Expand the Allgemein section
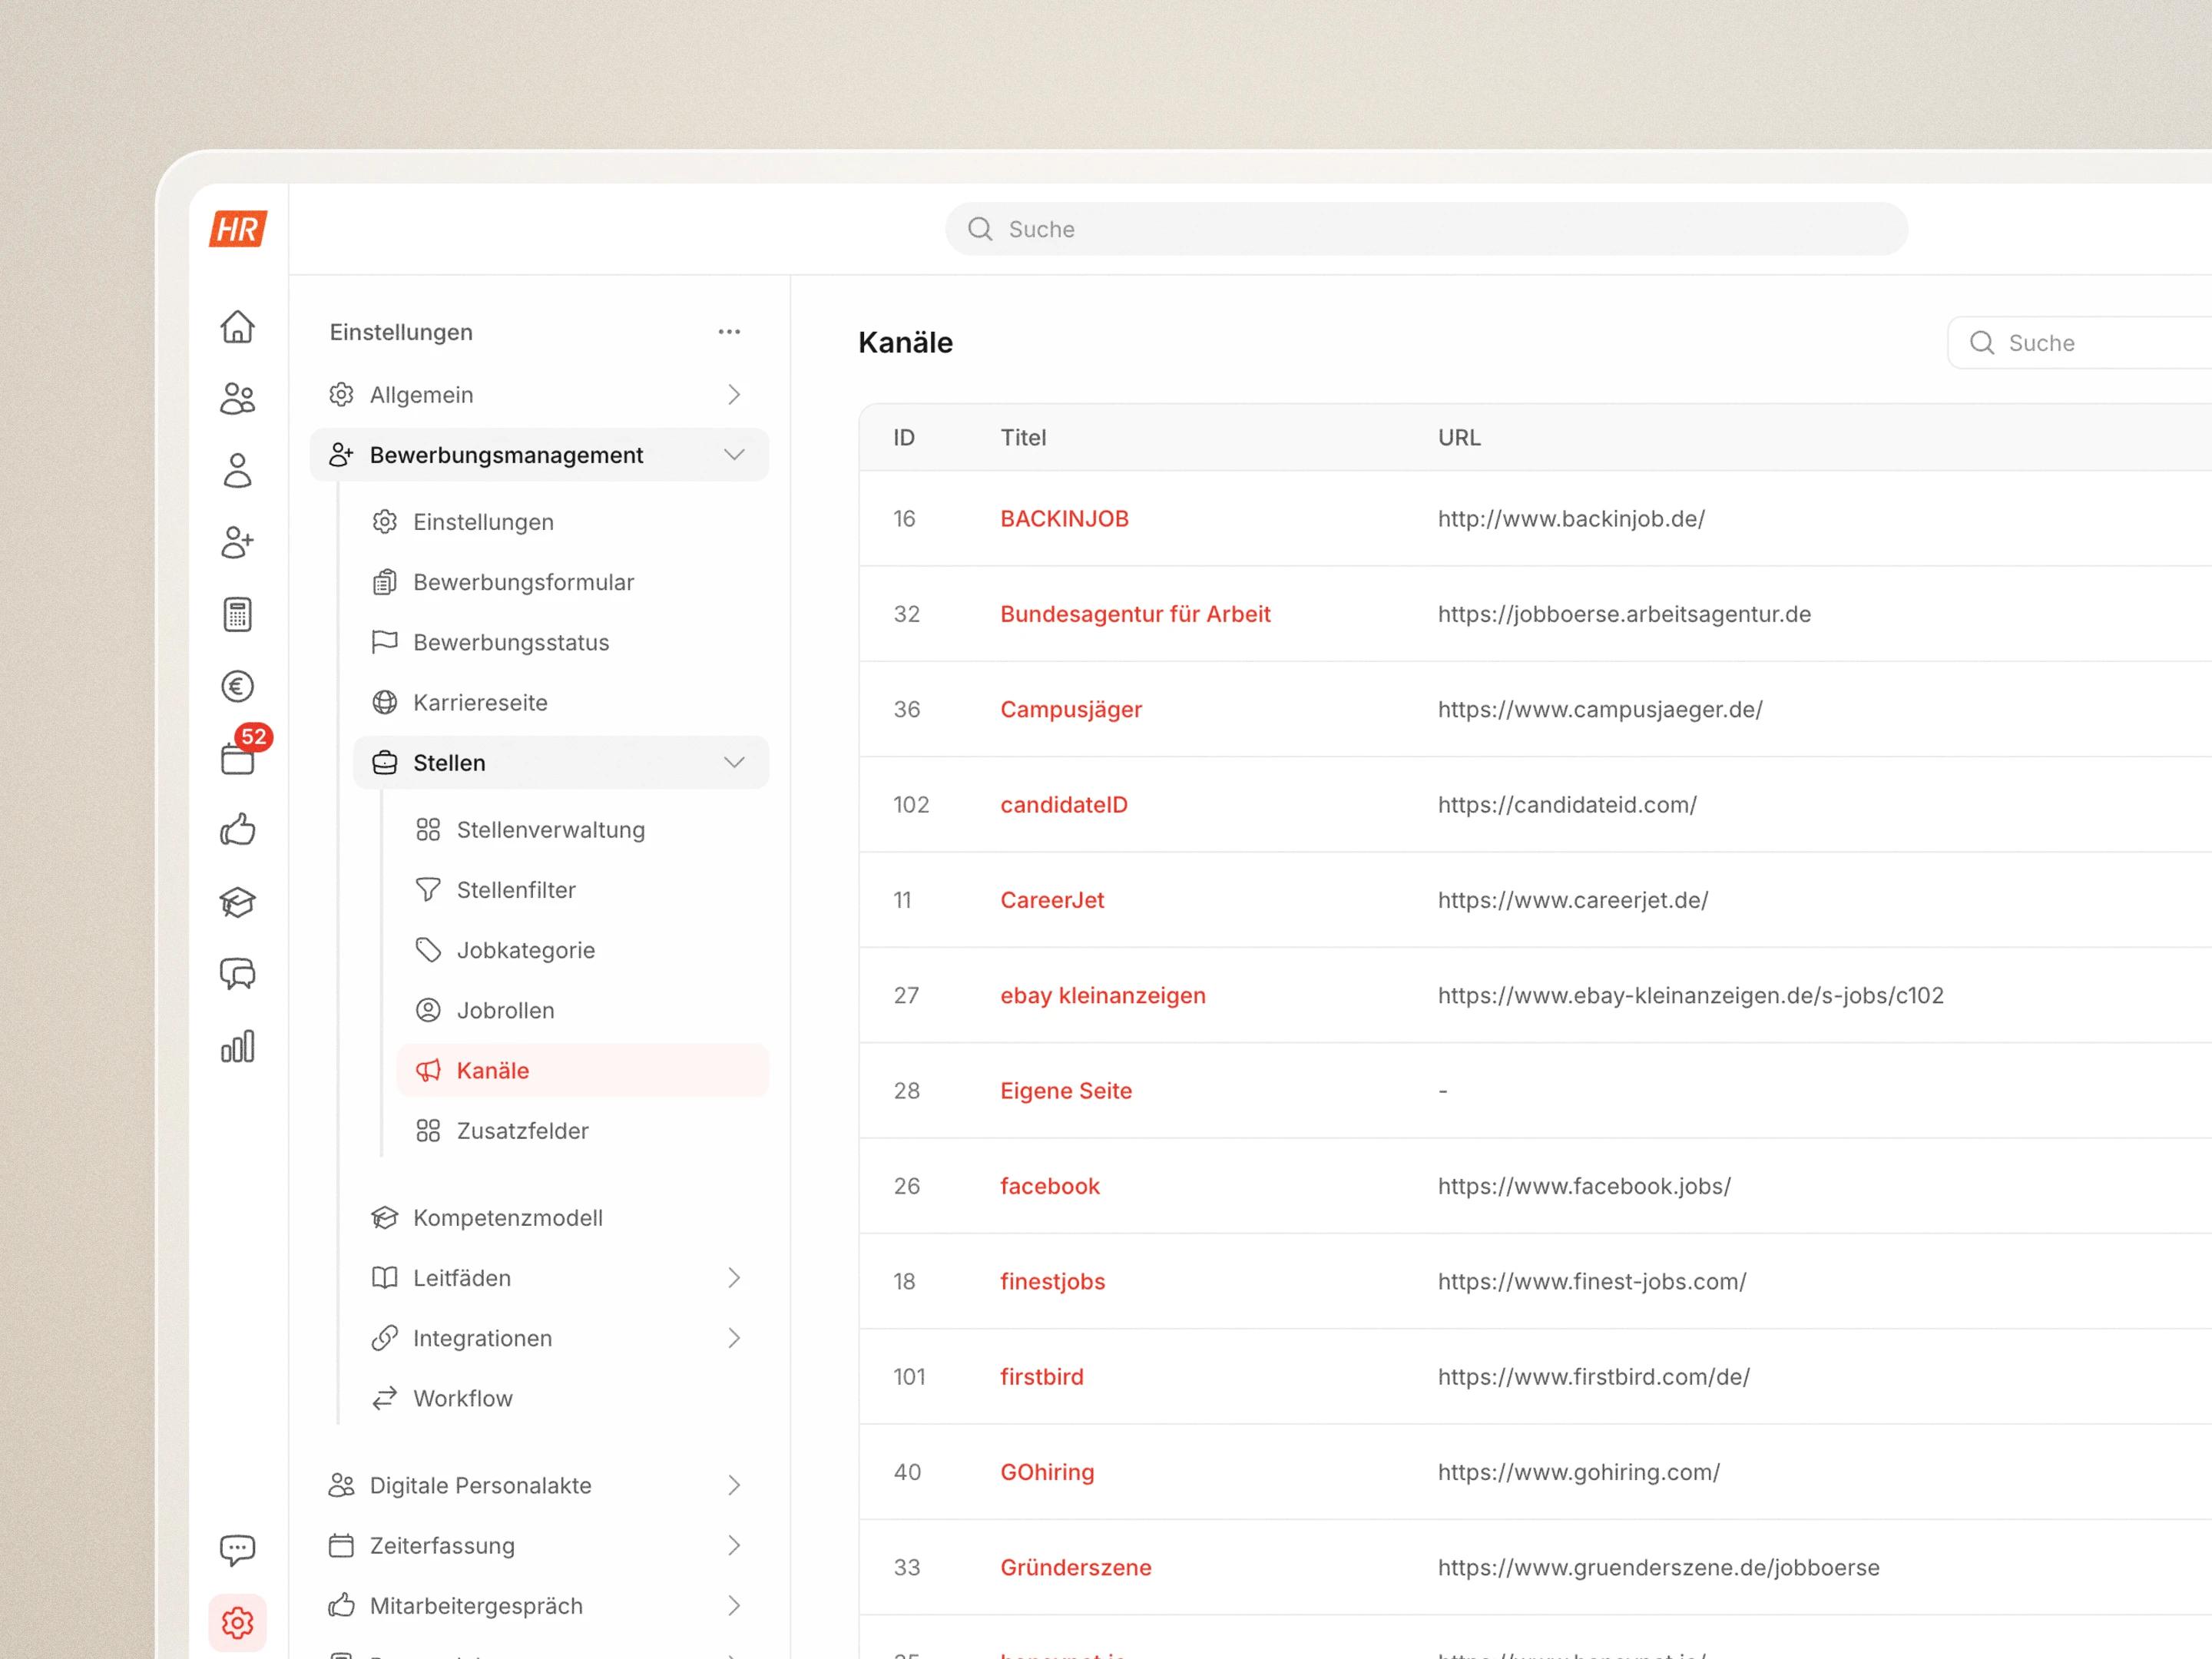 539,395
